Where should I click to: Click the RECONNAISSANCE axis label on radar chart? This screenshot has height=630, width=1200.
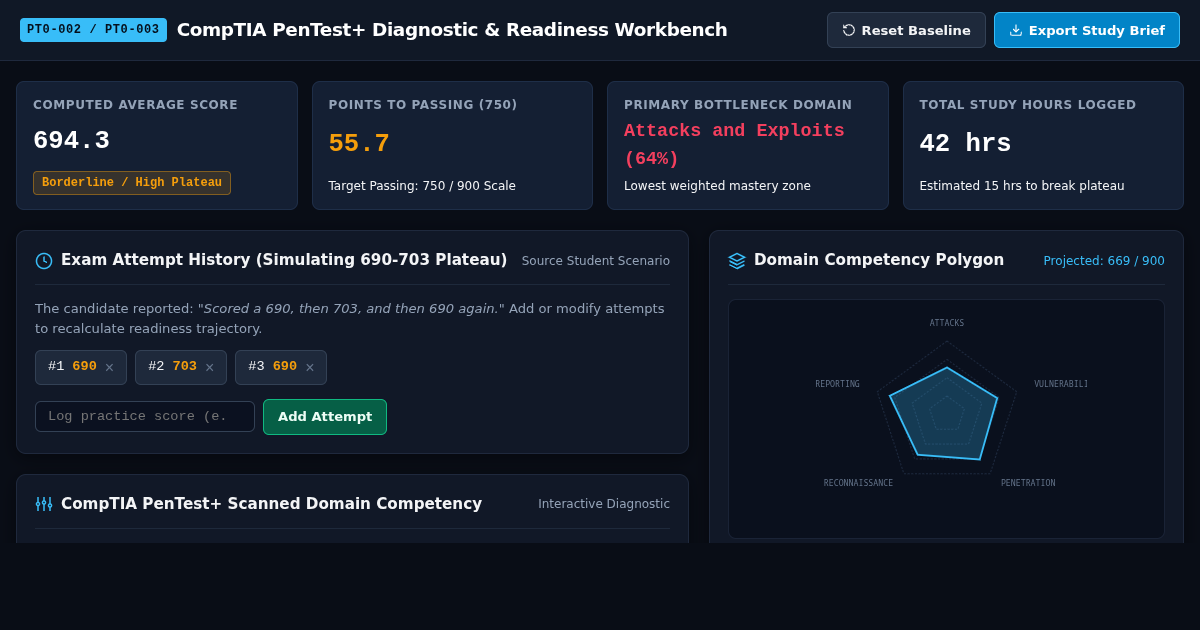pyautogui.click(x=858, y=483)
